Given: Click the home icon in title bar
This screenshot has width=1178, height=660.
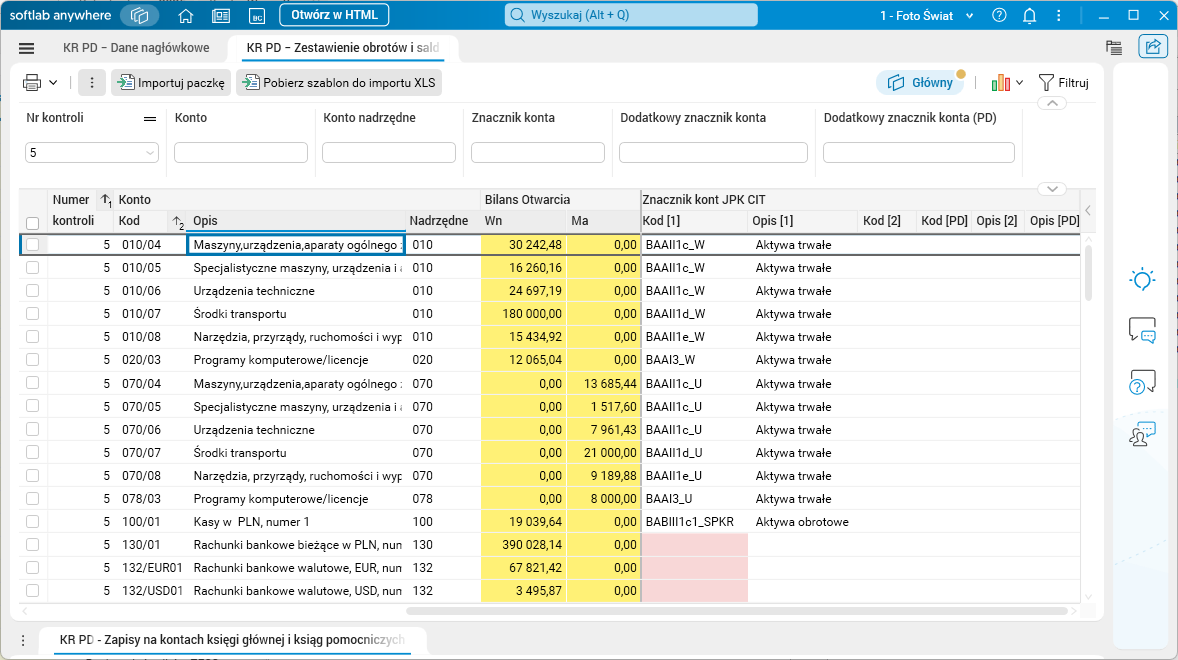Looking at the screenshot, I should (185, 15).
